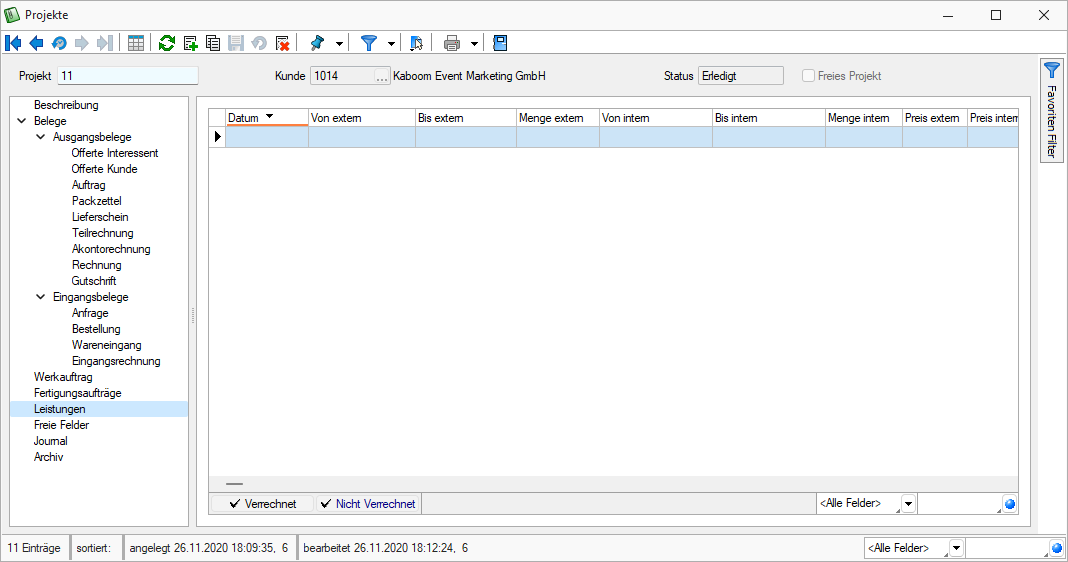Toggle the Freies Projekt checkbox
Screen dimensions: 1068x562
[808, 76]
